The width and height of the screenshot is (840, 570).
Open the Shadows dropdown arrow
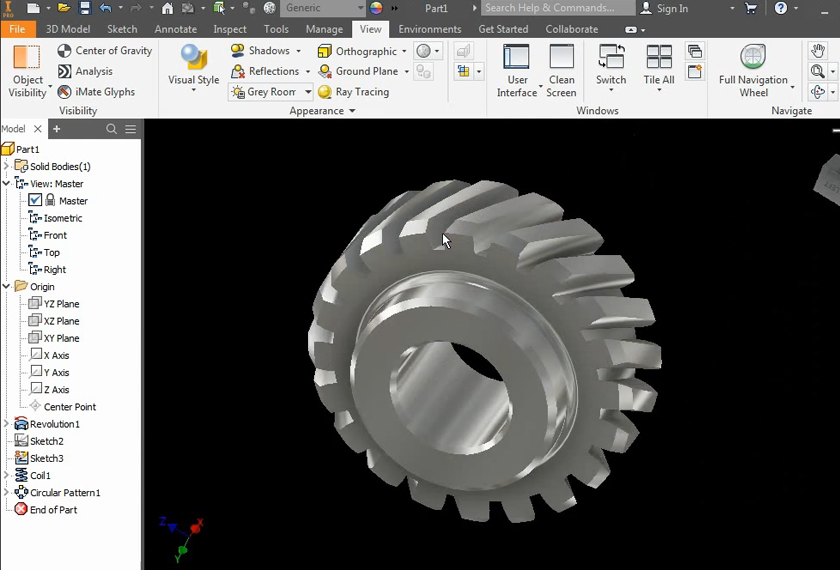tap(298, 51)
